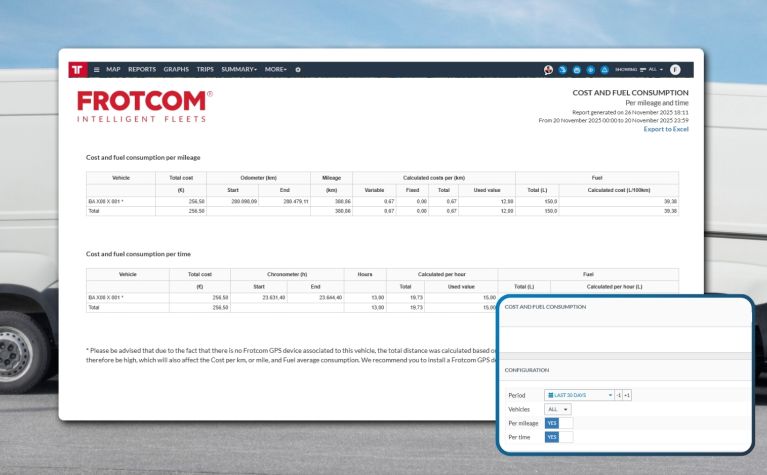
Task: Open the Period LAST 30 DAYS dropdown
Action: (579, 395)
